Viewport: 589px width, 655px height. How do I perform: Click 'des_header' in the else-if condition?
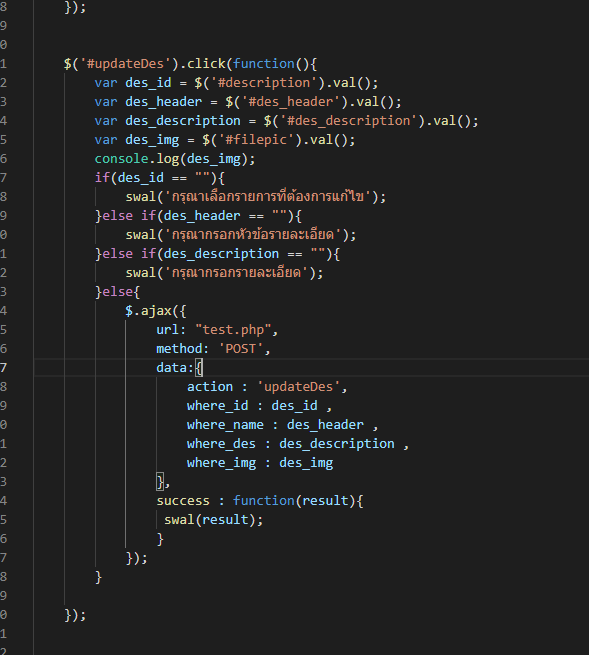coord(202,216)
